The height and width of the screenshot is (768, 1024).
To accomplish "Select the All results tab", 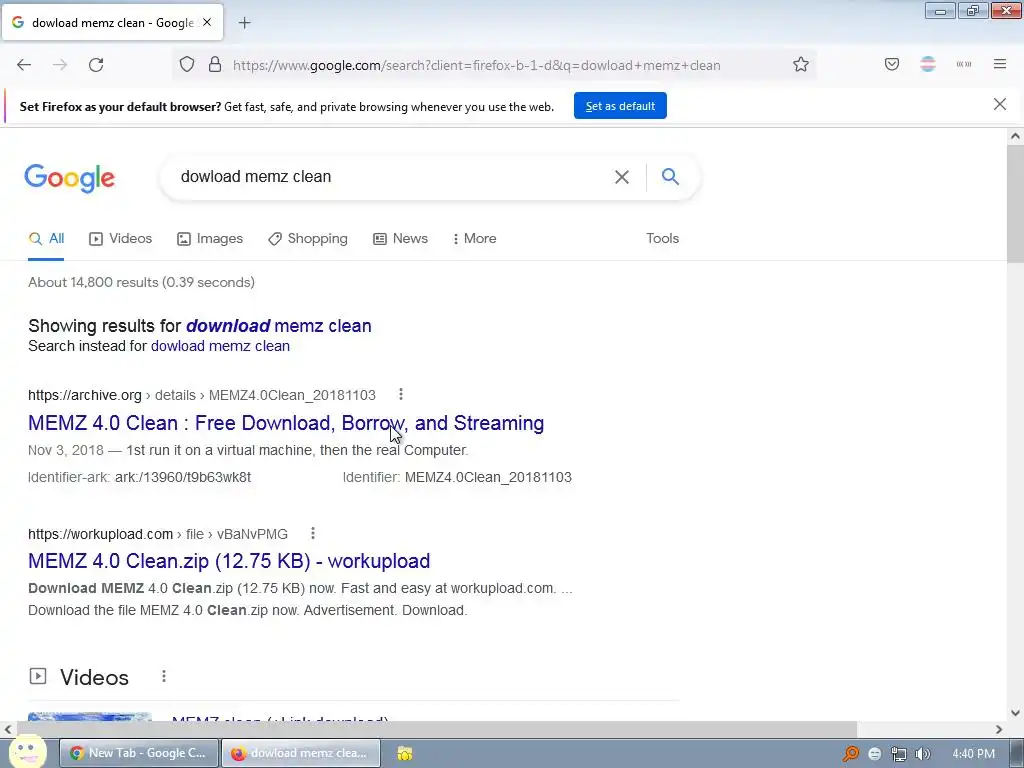I will point(46,239).
